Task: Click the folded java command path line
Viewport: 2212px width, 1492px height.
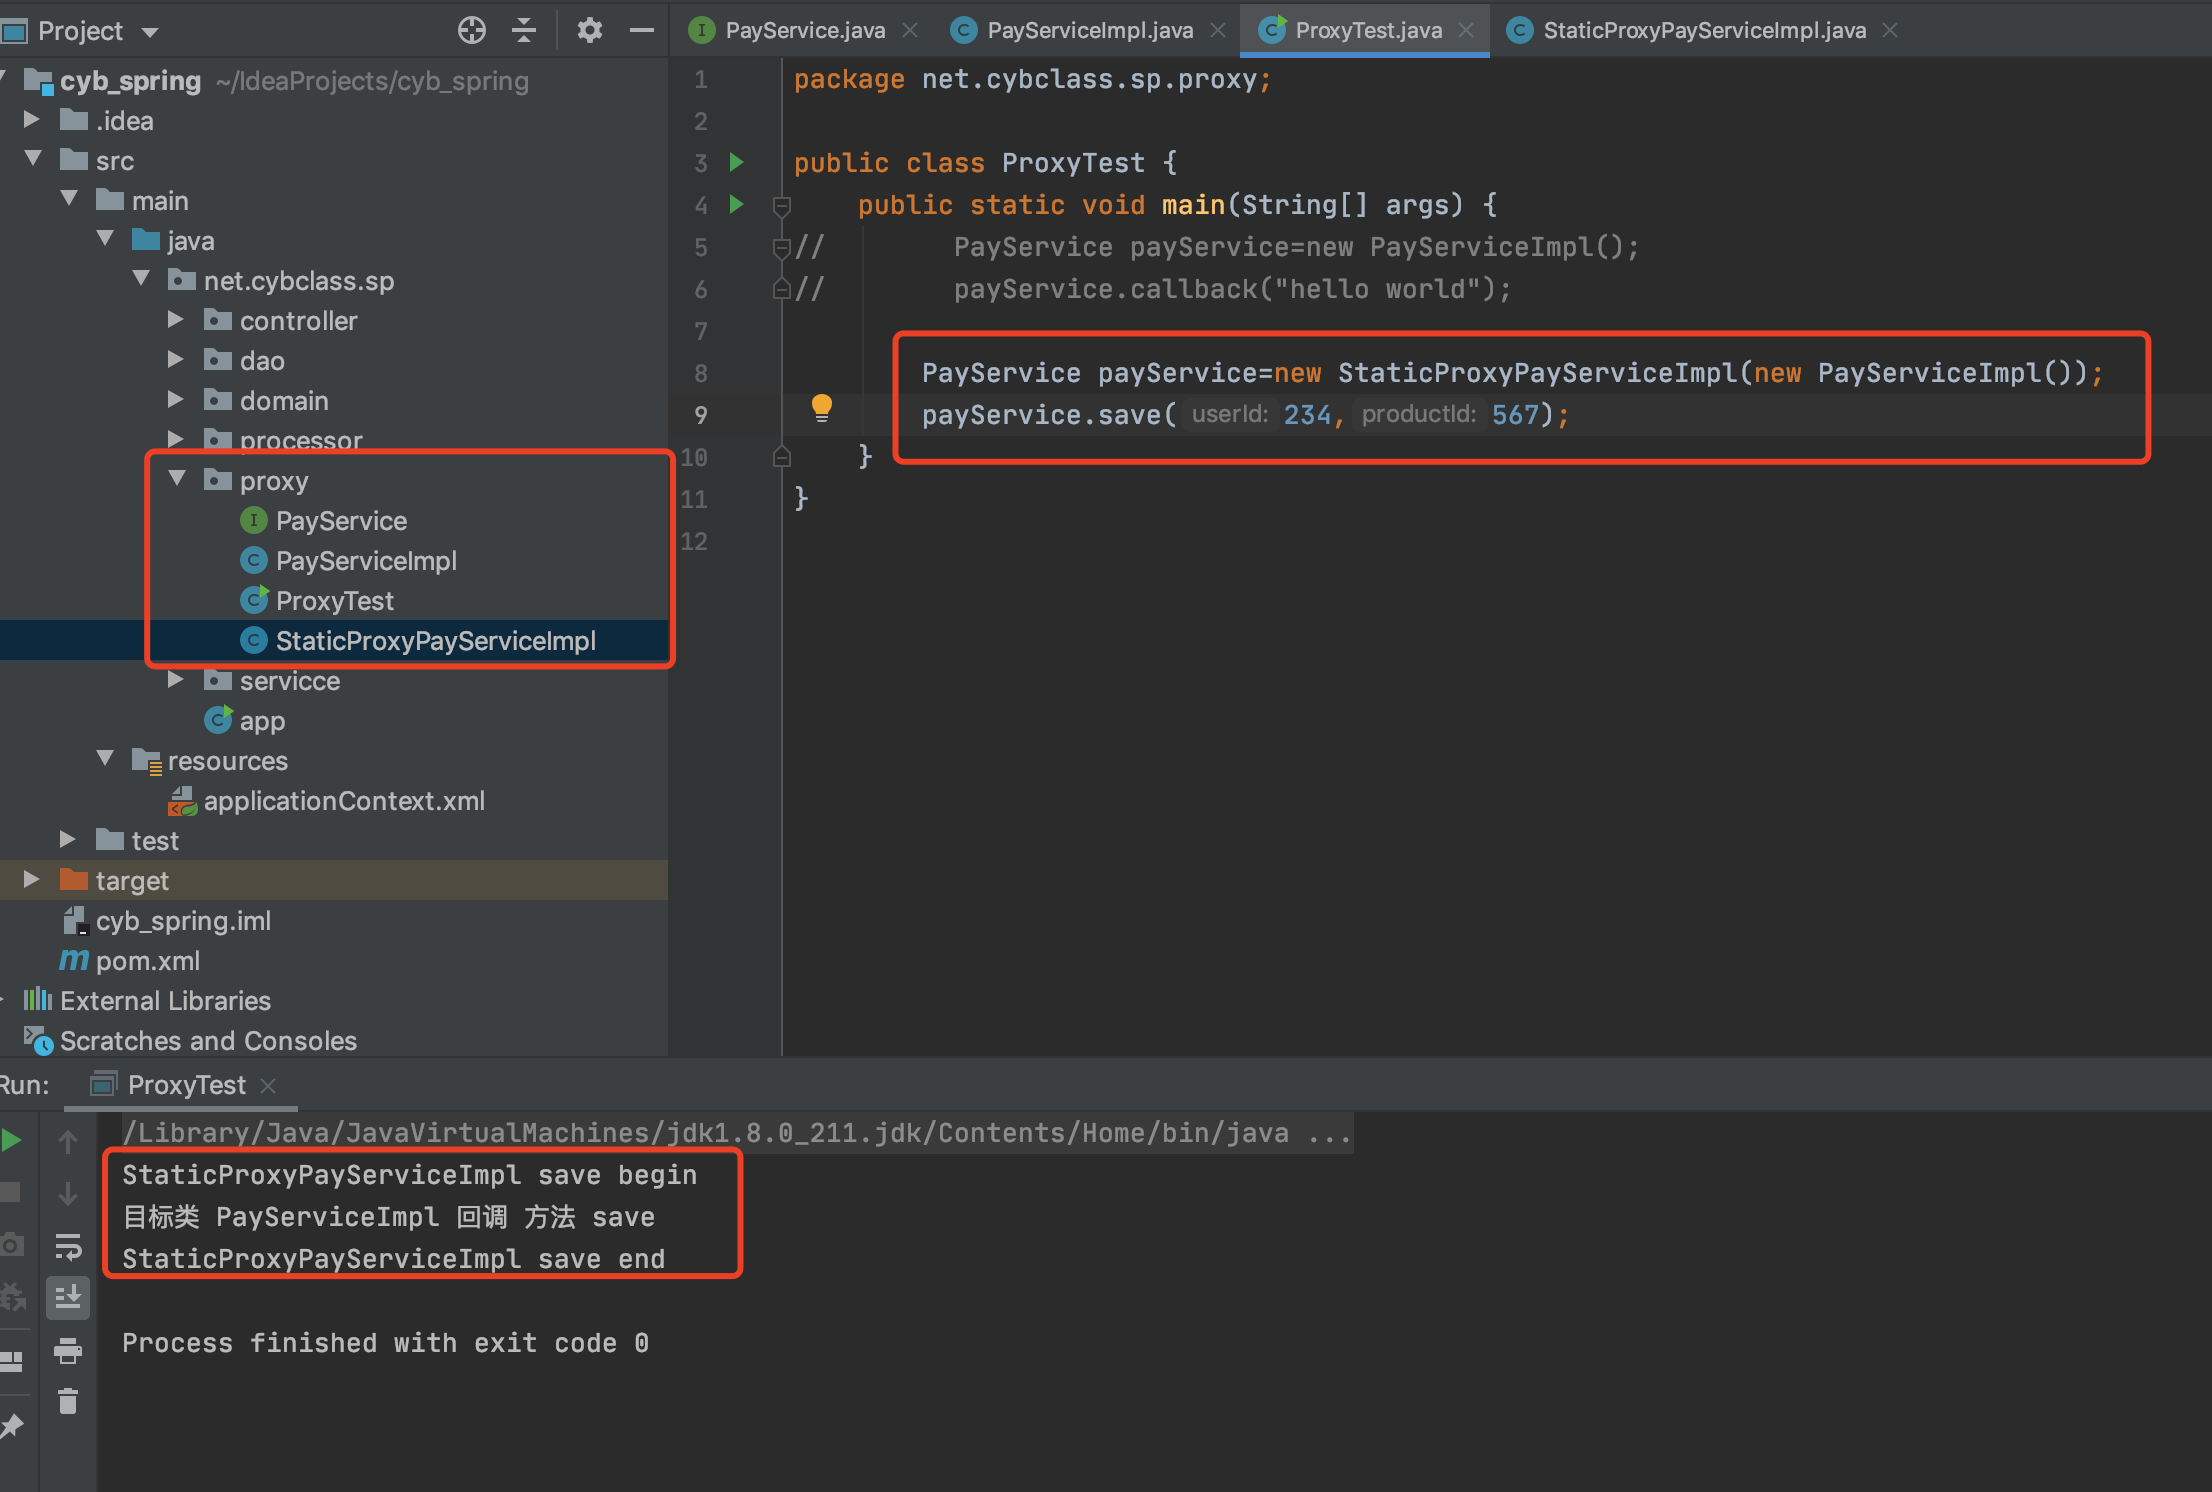Action: (x=736, y=1132)
